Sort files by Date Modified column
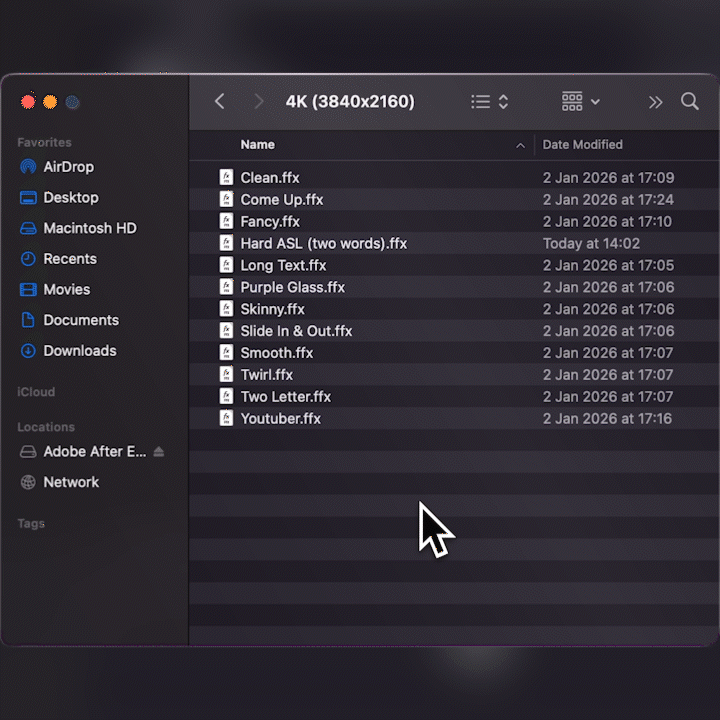This screenshot has height=720, width=720. (582, 145)
